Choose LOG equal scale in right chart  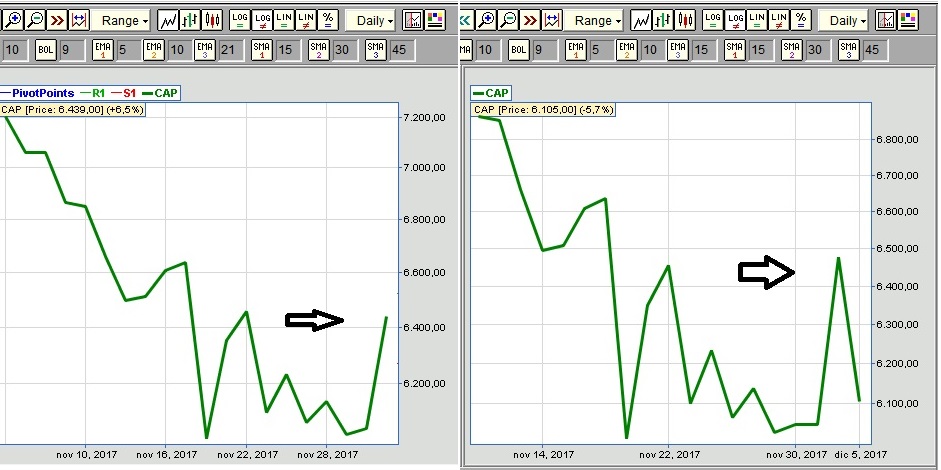click(x=712, y=20)
